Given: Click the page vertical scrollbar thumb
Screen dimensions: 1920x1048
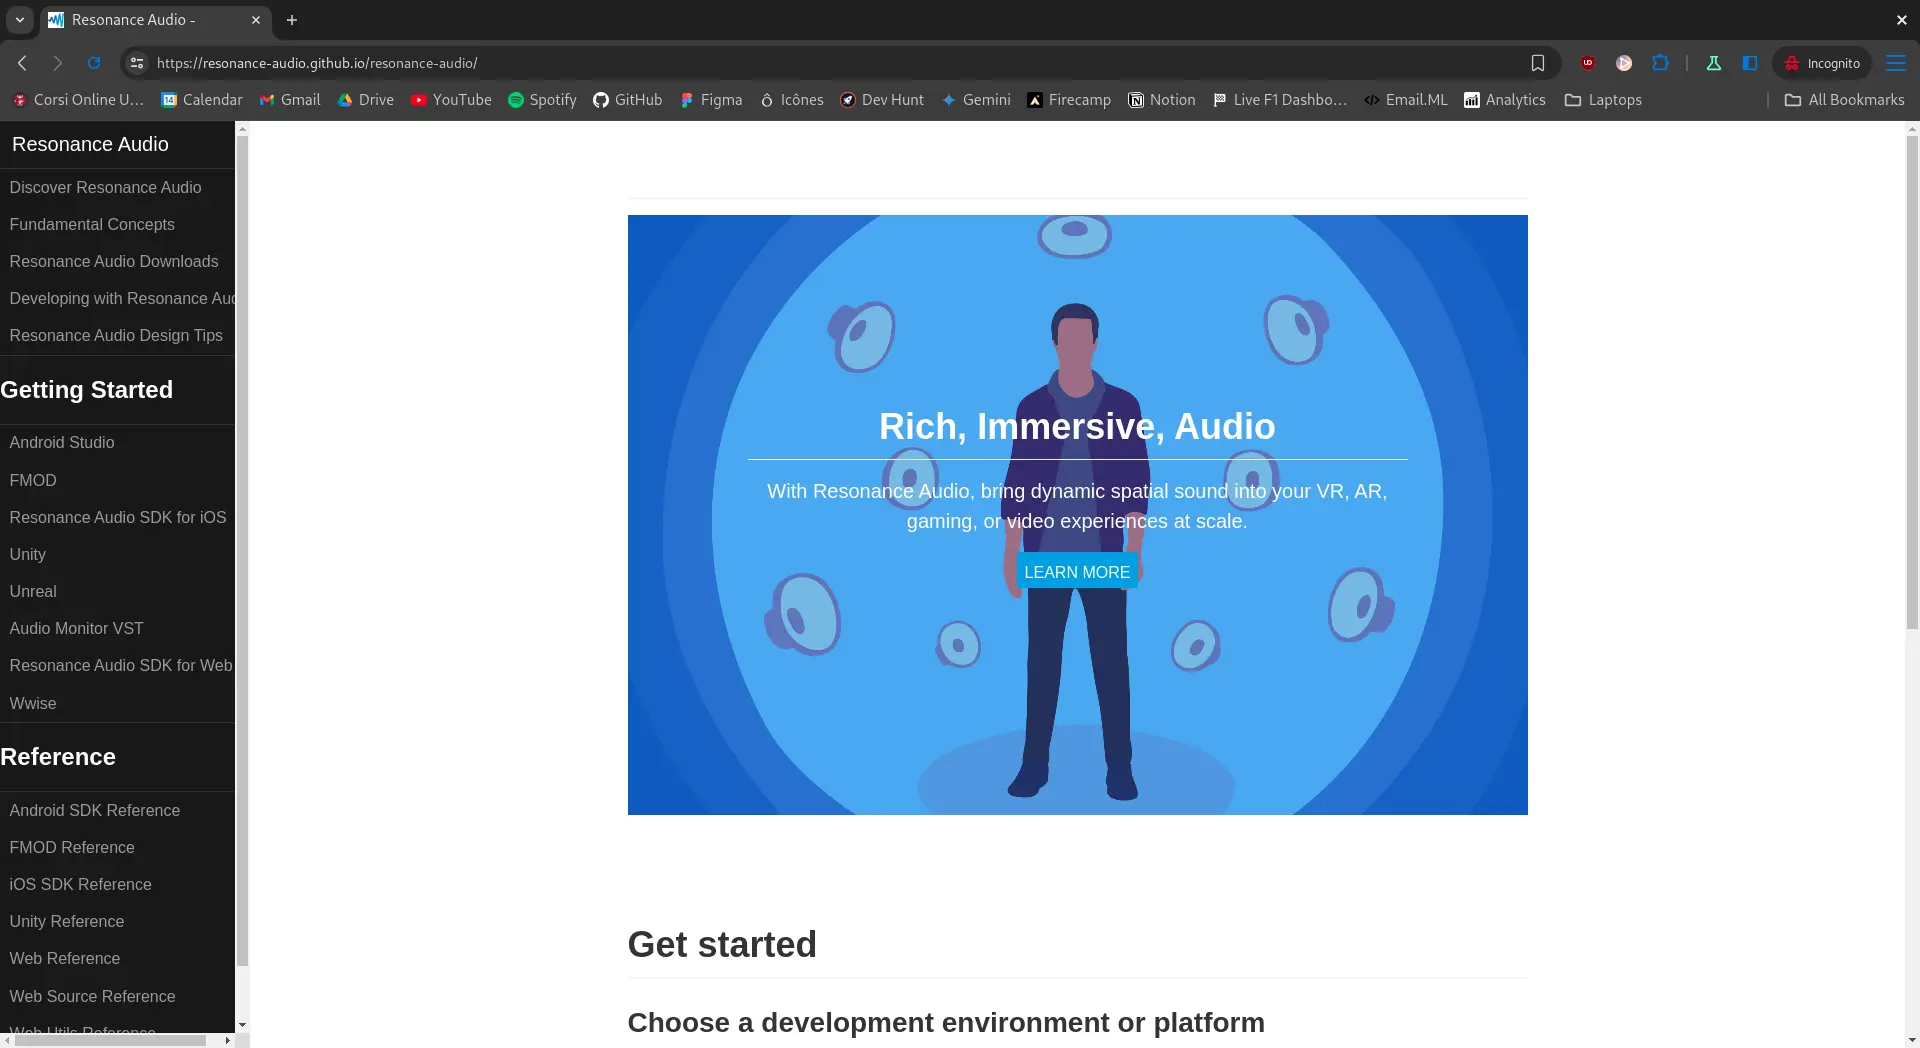Looking at the screenshot, I should click(x=1912, y=382).
